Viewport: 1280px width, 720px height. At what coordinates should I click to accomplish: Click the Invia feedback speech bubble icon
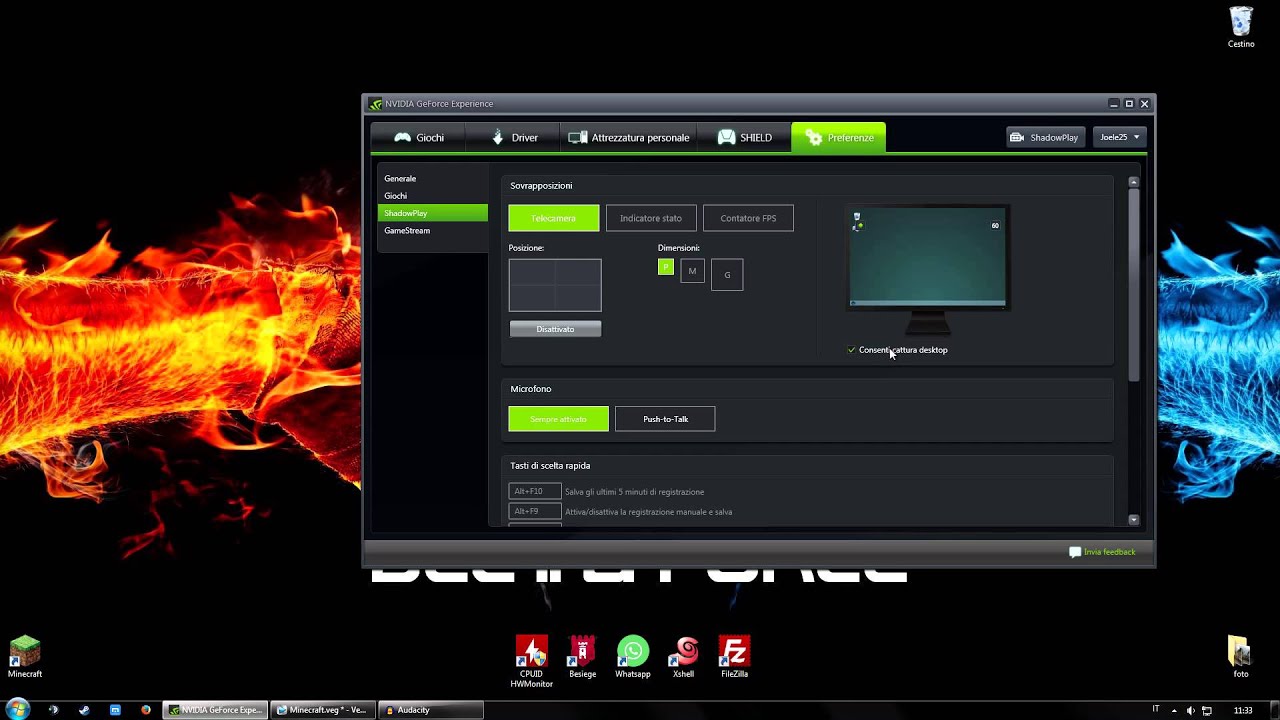(1075, 552)
